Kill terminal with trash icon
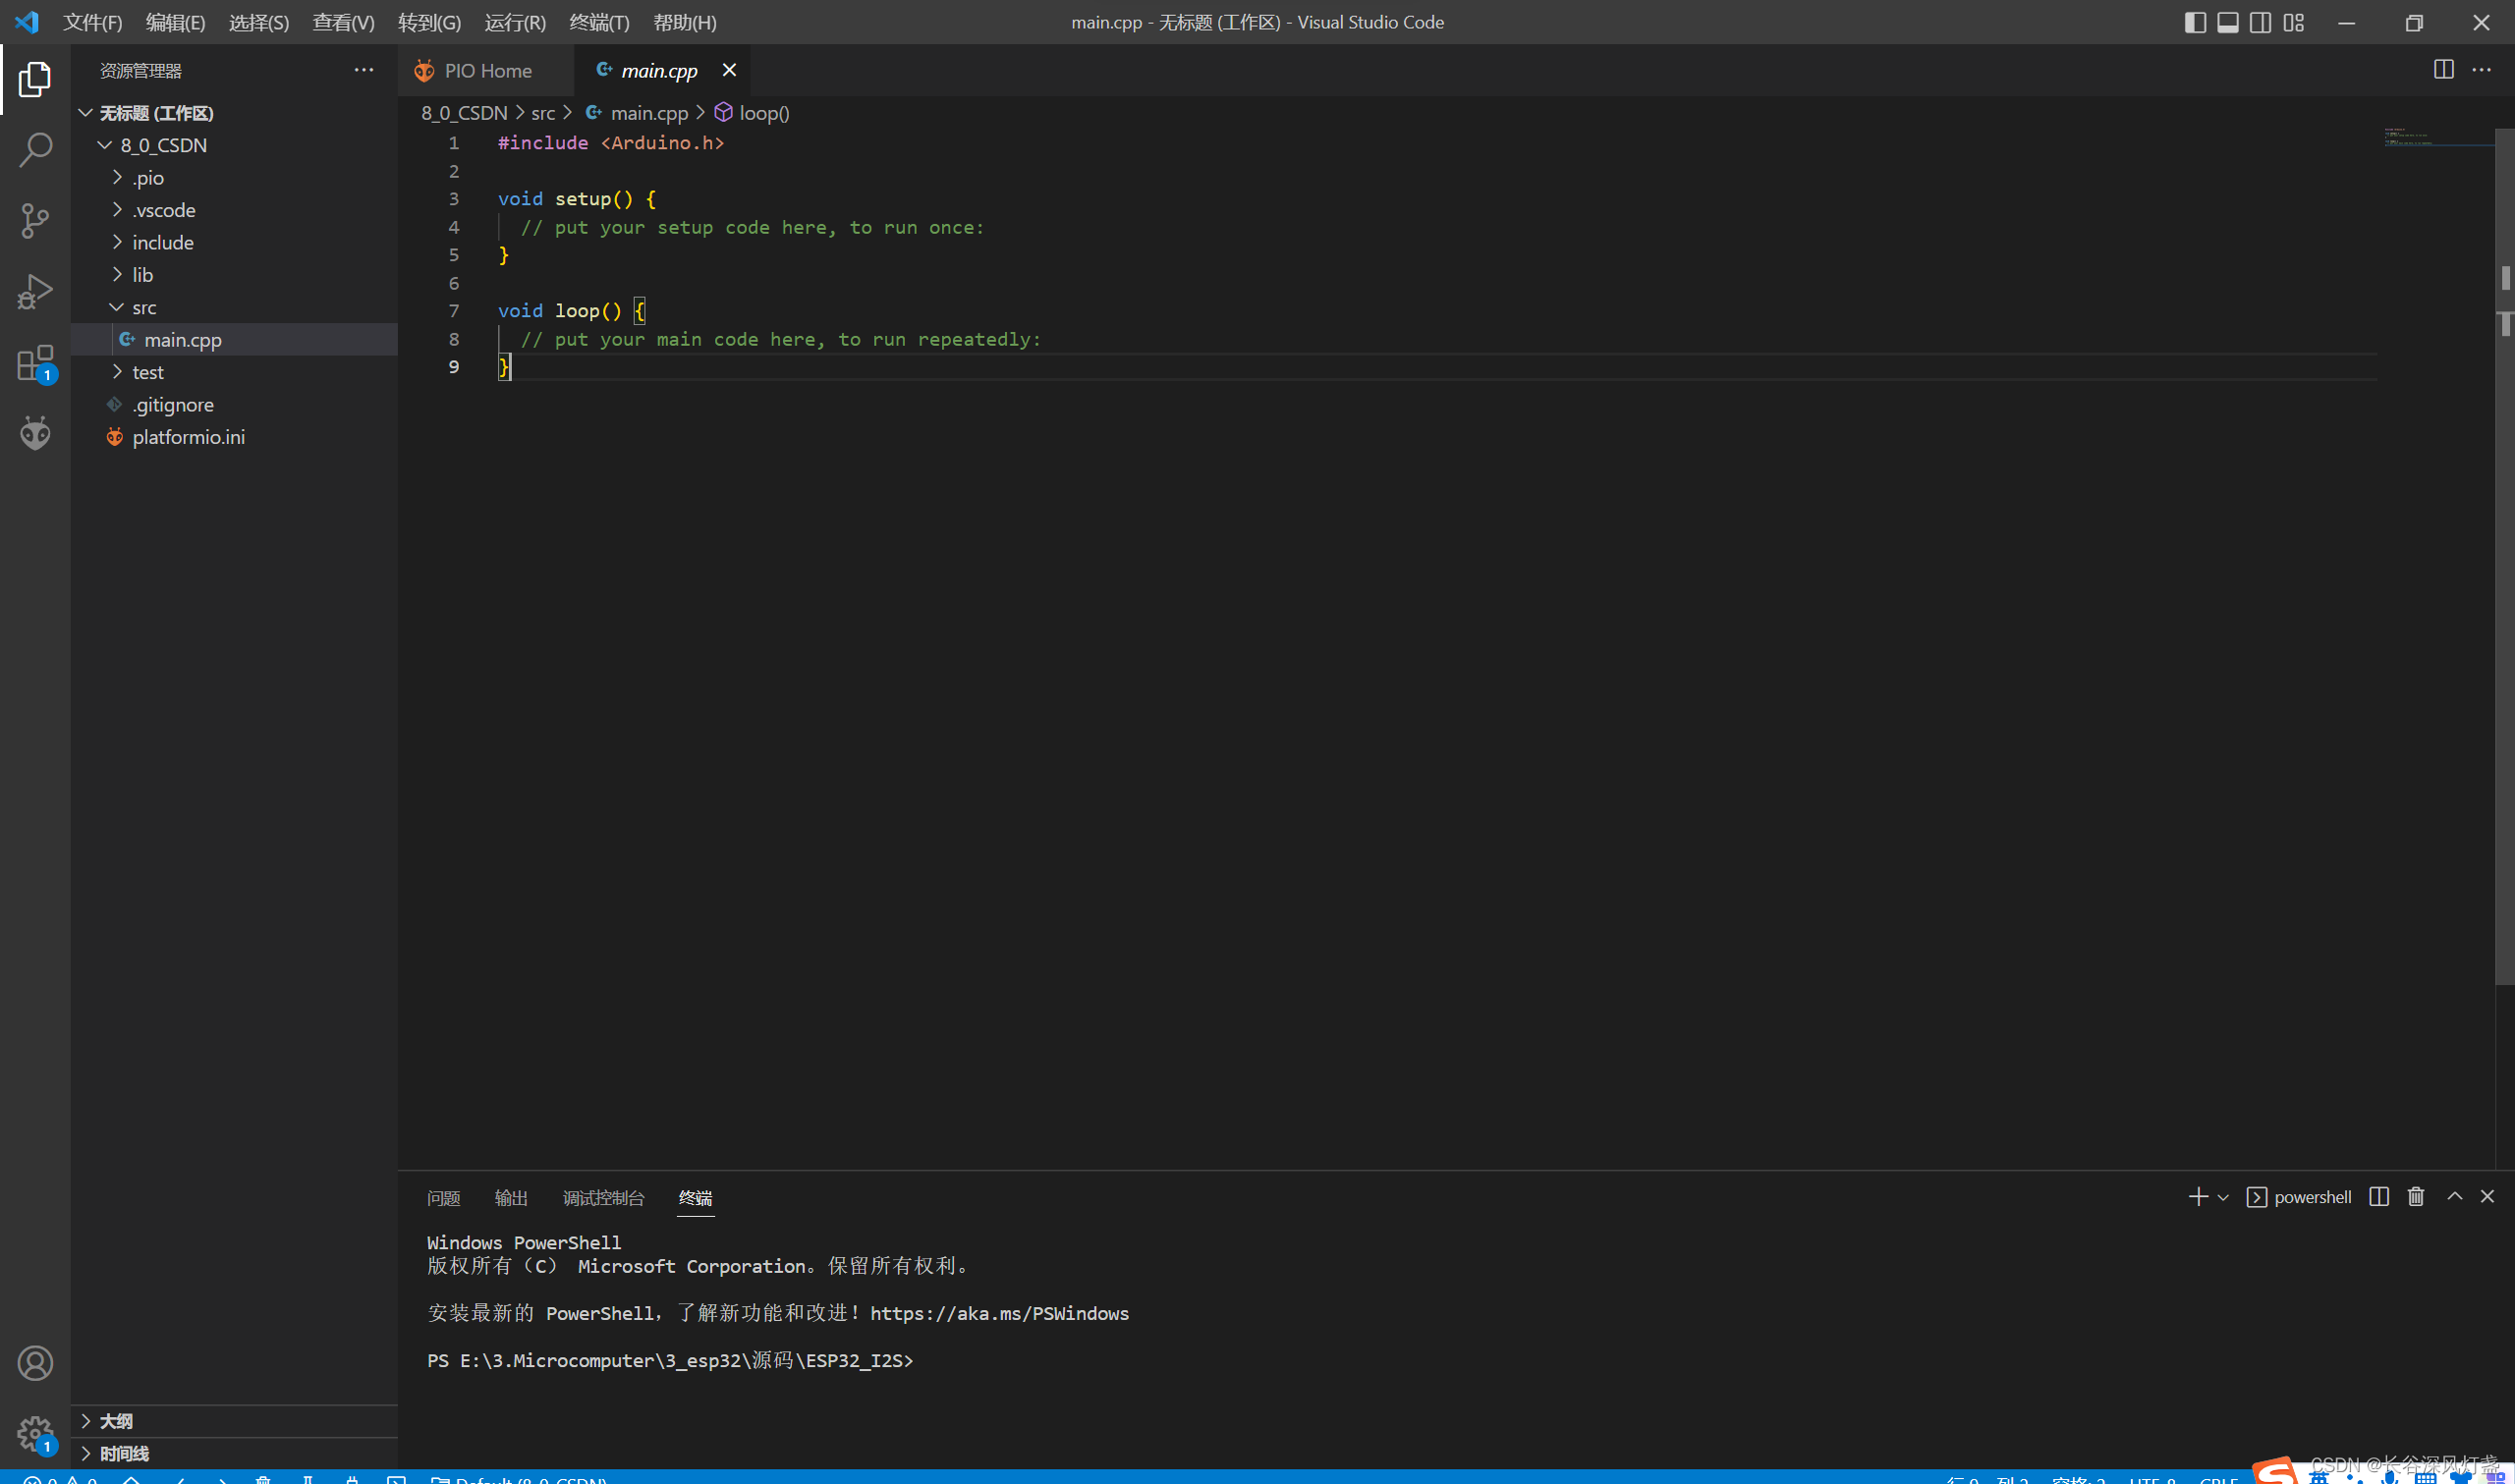The image size is (2515, 1484). 2416,1197
